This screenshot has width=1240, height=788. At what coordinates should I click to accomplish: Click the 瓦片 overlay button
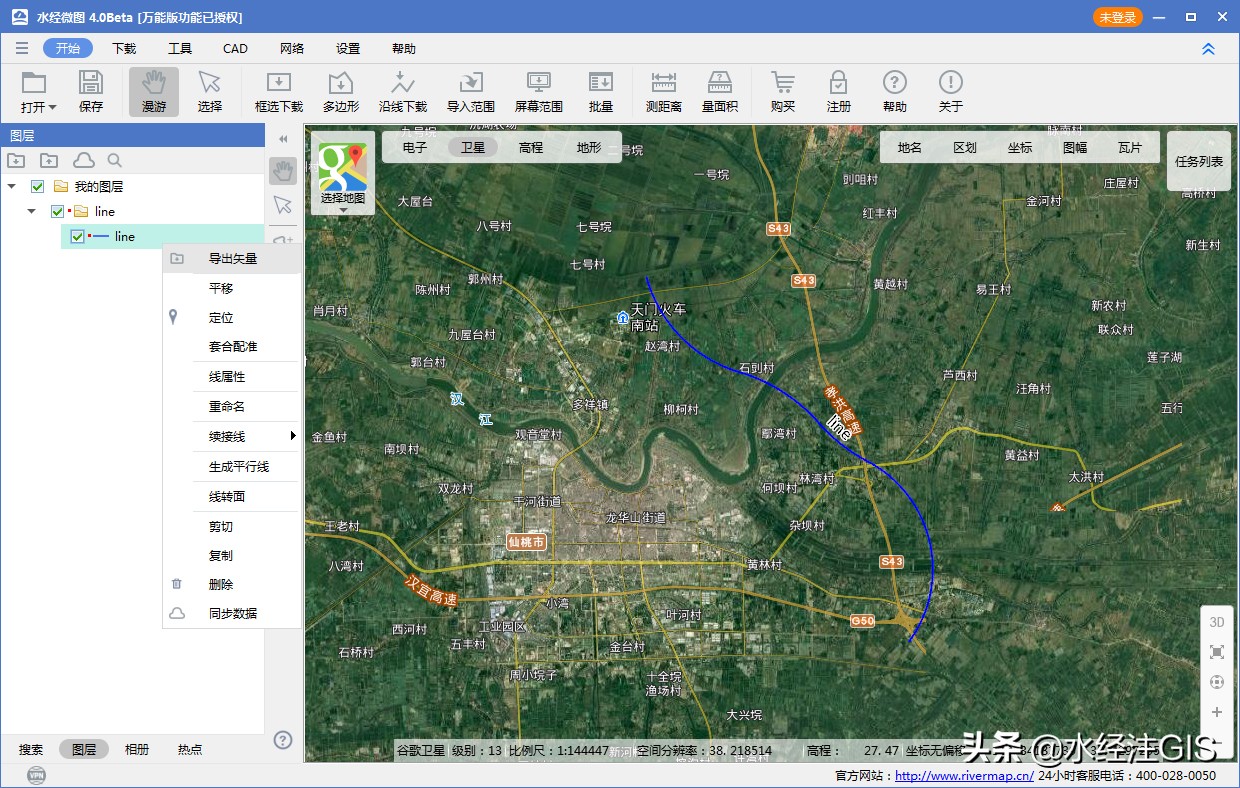click(x=1130, y=147)
